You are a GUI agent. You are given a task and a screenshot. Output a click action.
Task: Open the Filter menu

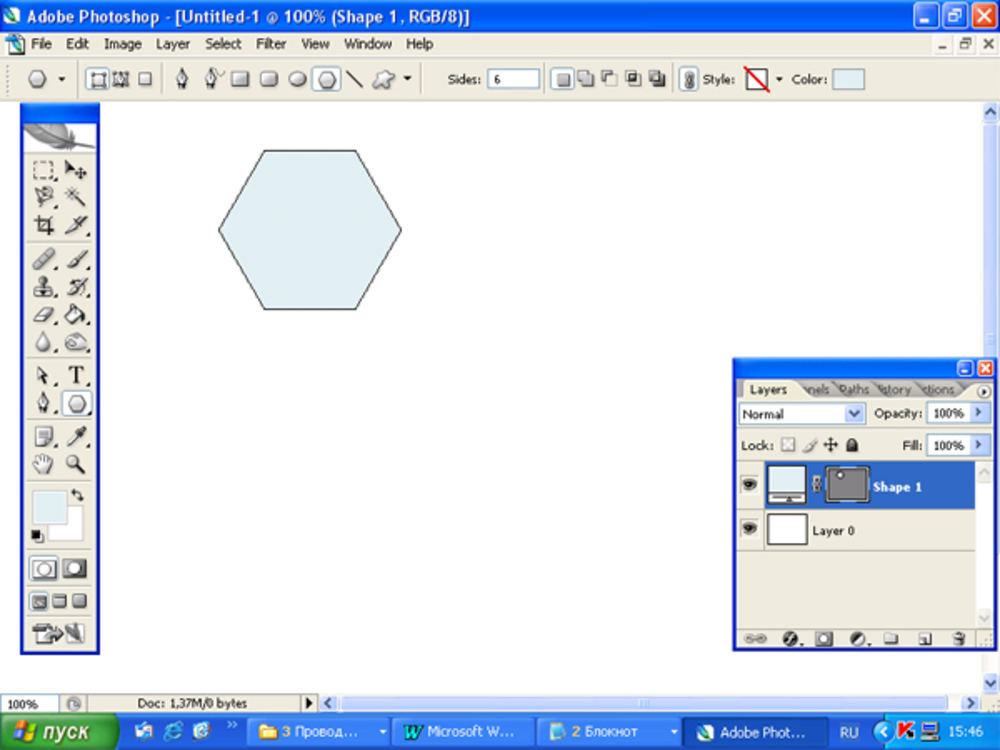click(271, 44)
